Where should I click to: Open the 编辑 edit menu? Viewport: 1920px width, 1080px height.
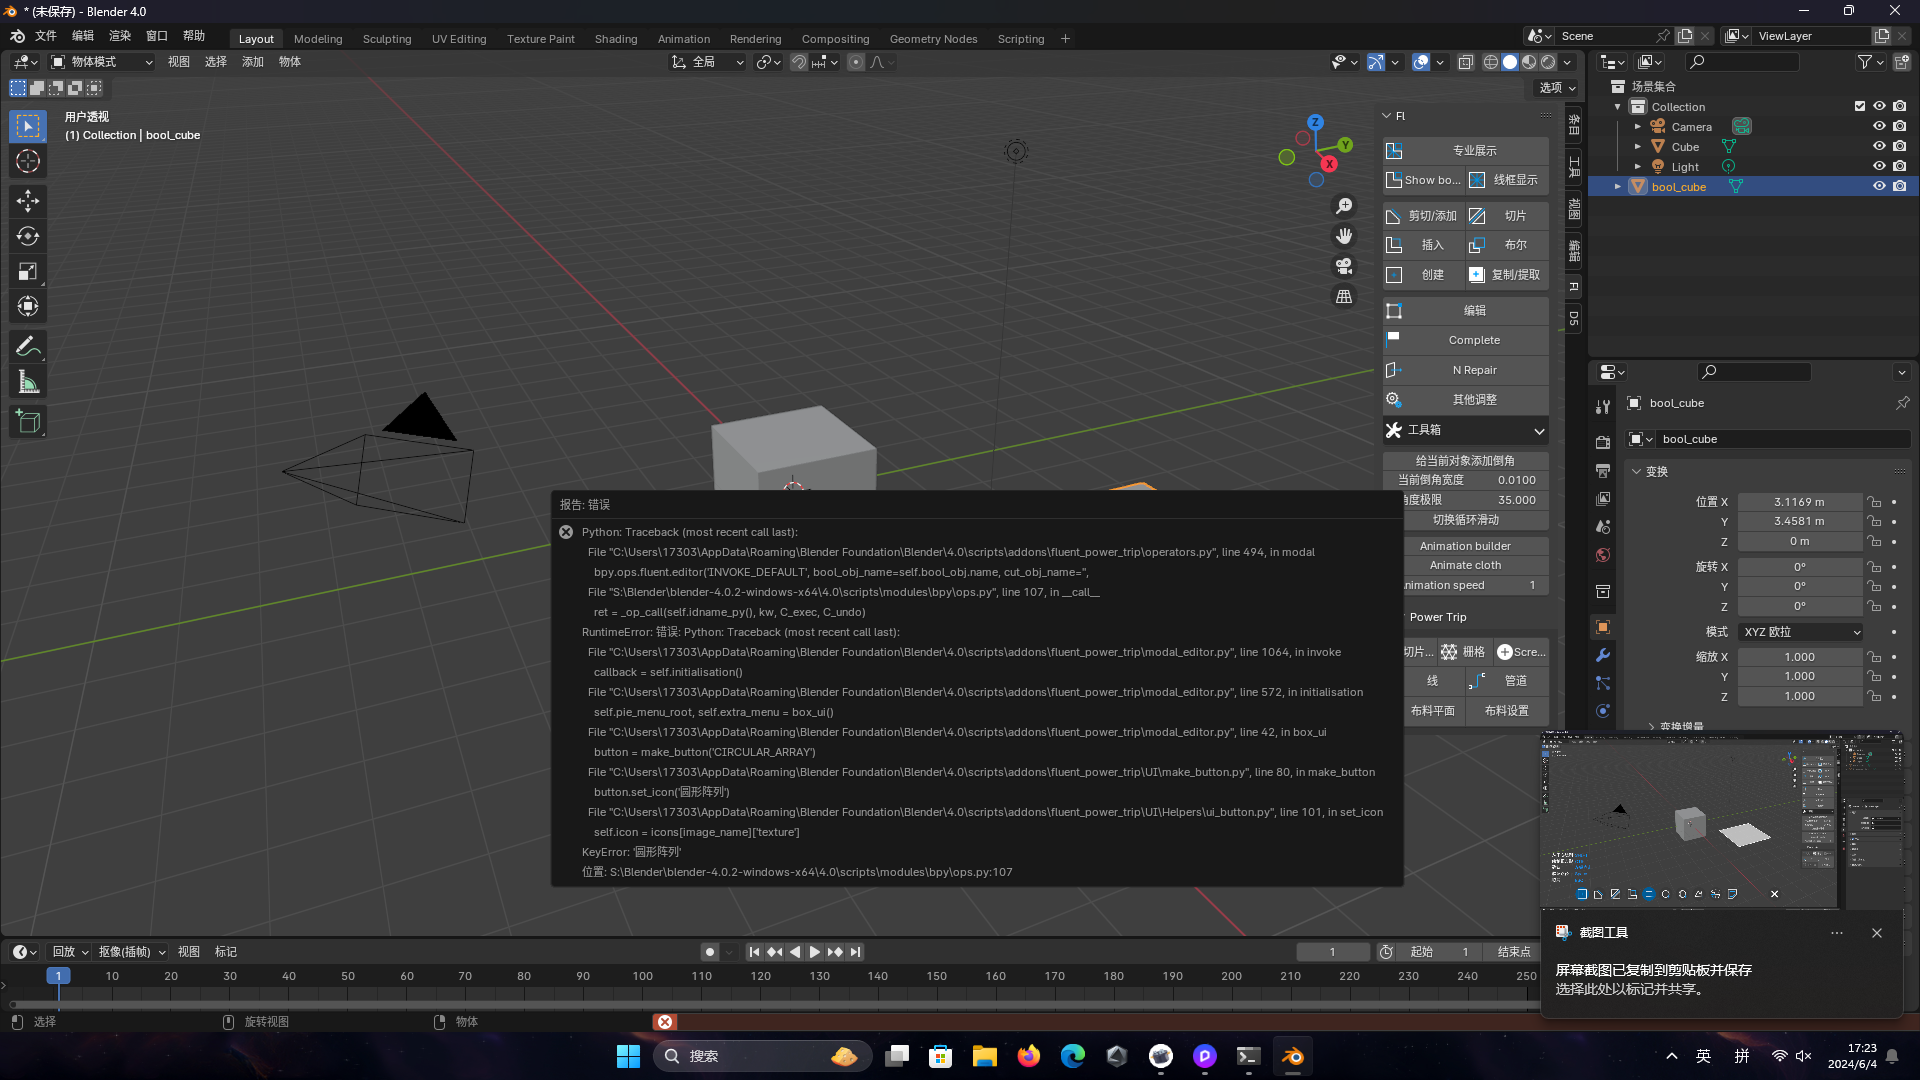point(83,36)
